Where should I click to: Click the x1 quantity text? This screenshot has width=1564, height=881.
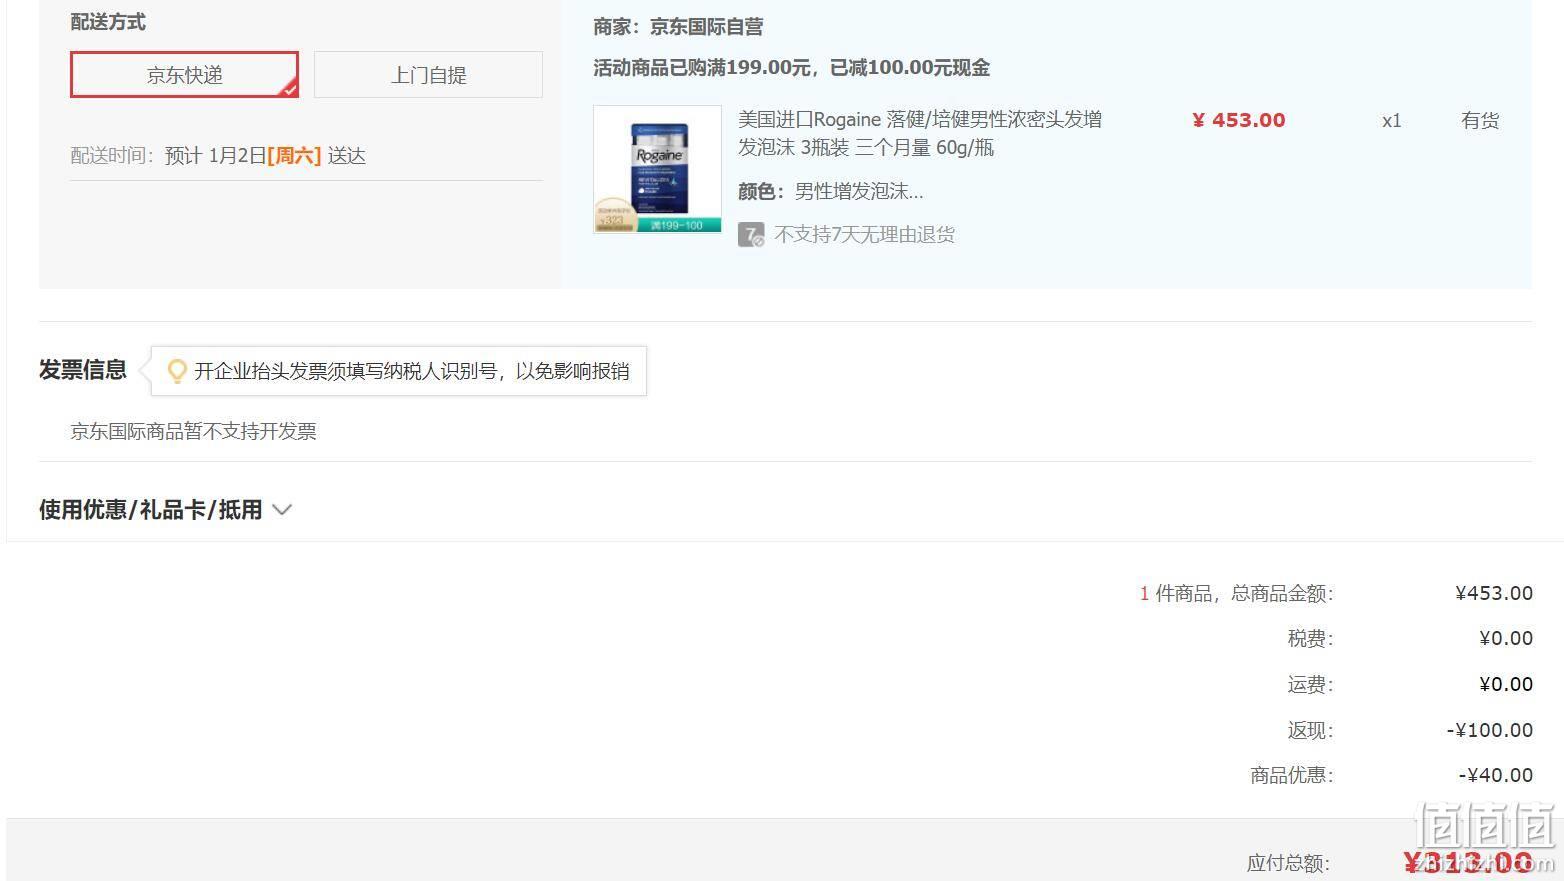coord(1391,121)
